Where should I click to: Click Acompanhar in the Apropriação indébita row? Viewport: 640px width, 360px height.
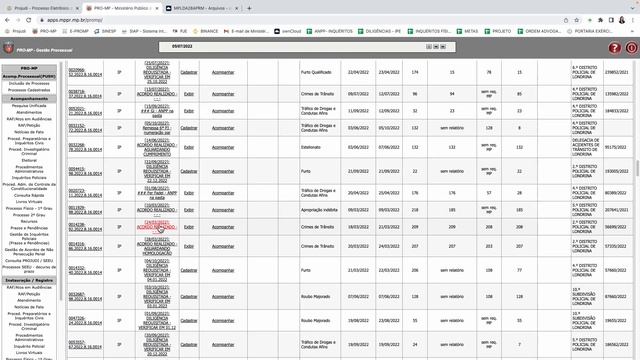[x=223, y=210]
